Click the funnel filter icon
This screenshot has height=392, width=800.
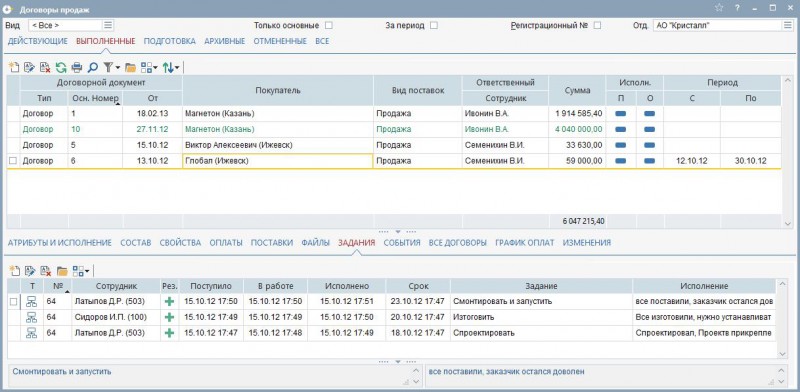click(x=108, y=67)
